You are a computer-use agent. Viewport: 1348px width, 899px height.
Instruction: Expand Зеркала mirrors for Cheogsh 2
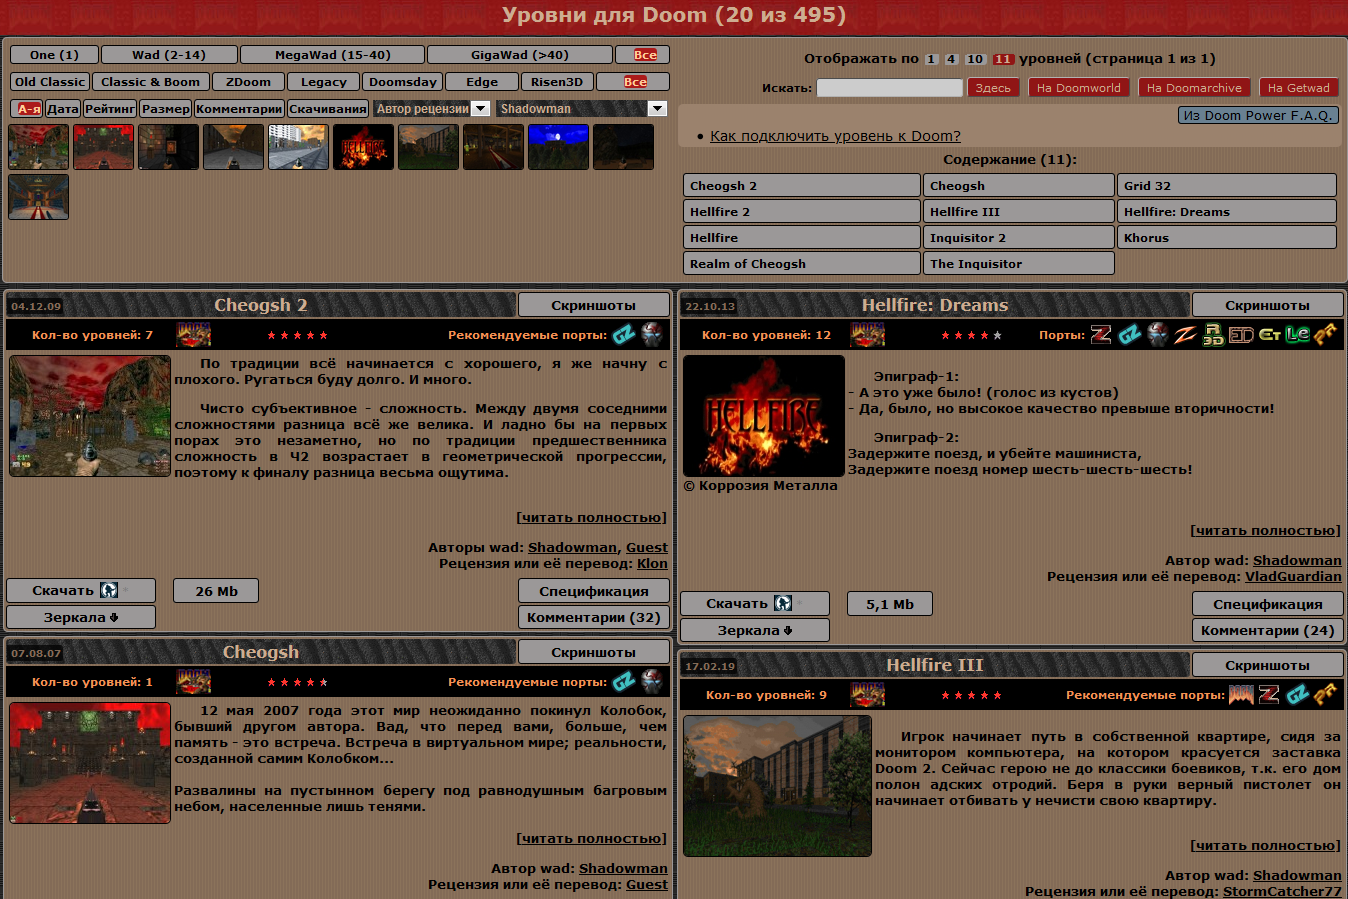[x=81, y=617]
